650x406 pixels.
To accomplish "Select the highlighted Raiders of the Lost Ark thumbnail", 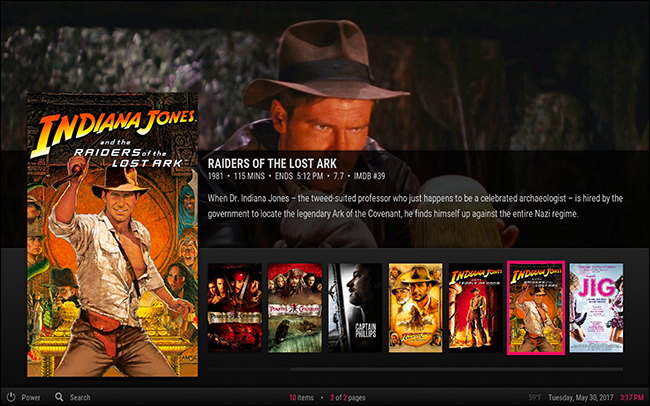I will pos(536,308).
